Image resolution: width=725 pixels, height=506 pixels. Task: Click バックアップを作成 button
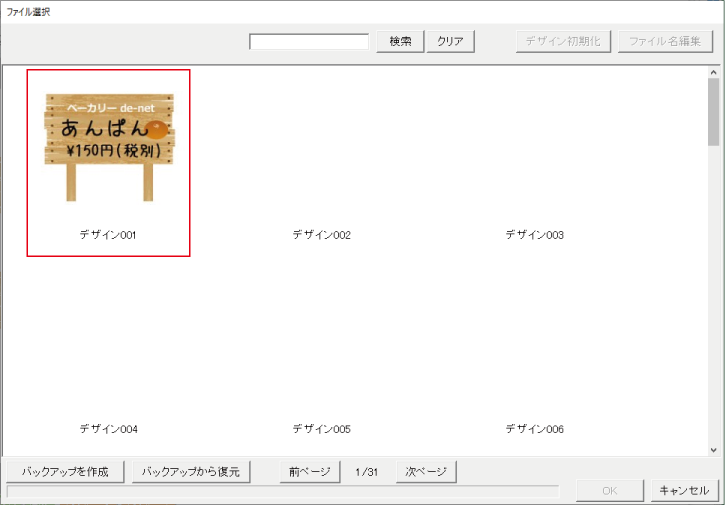pos(65,472)
